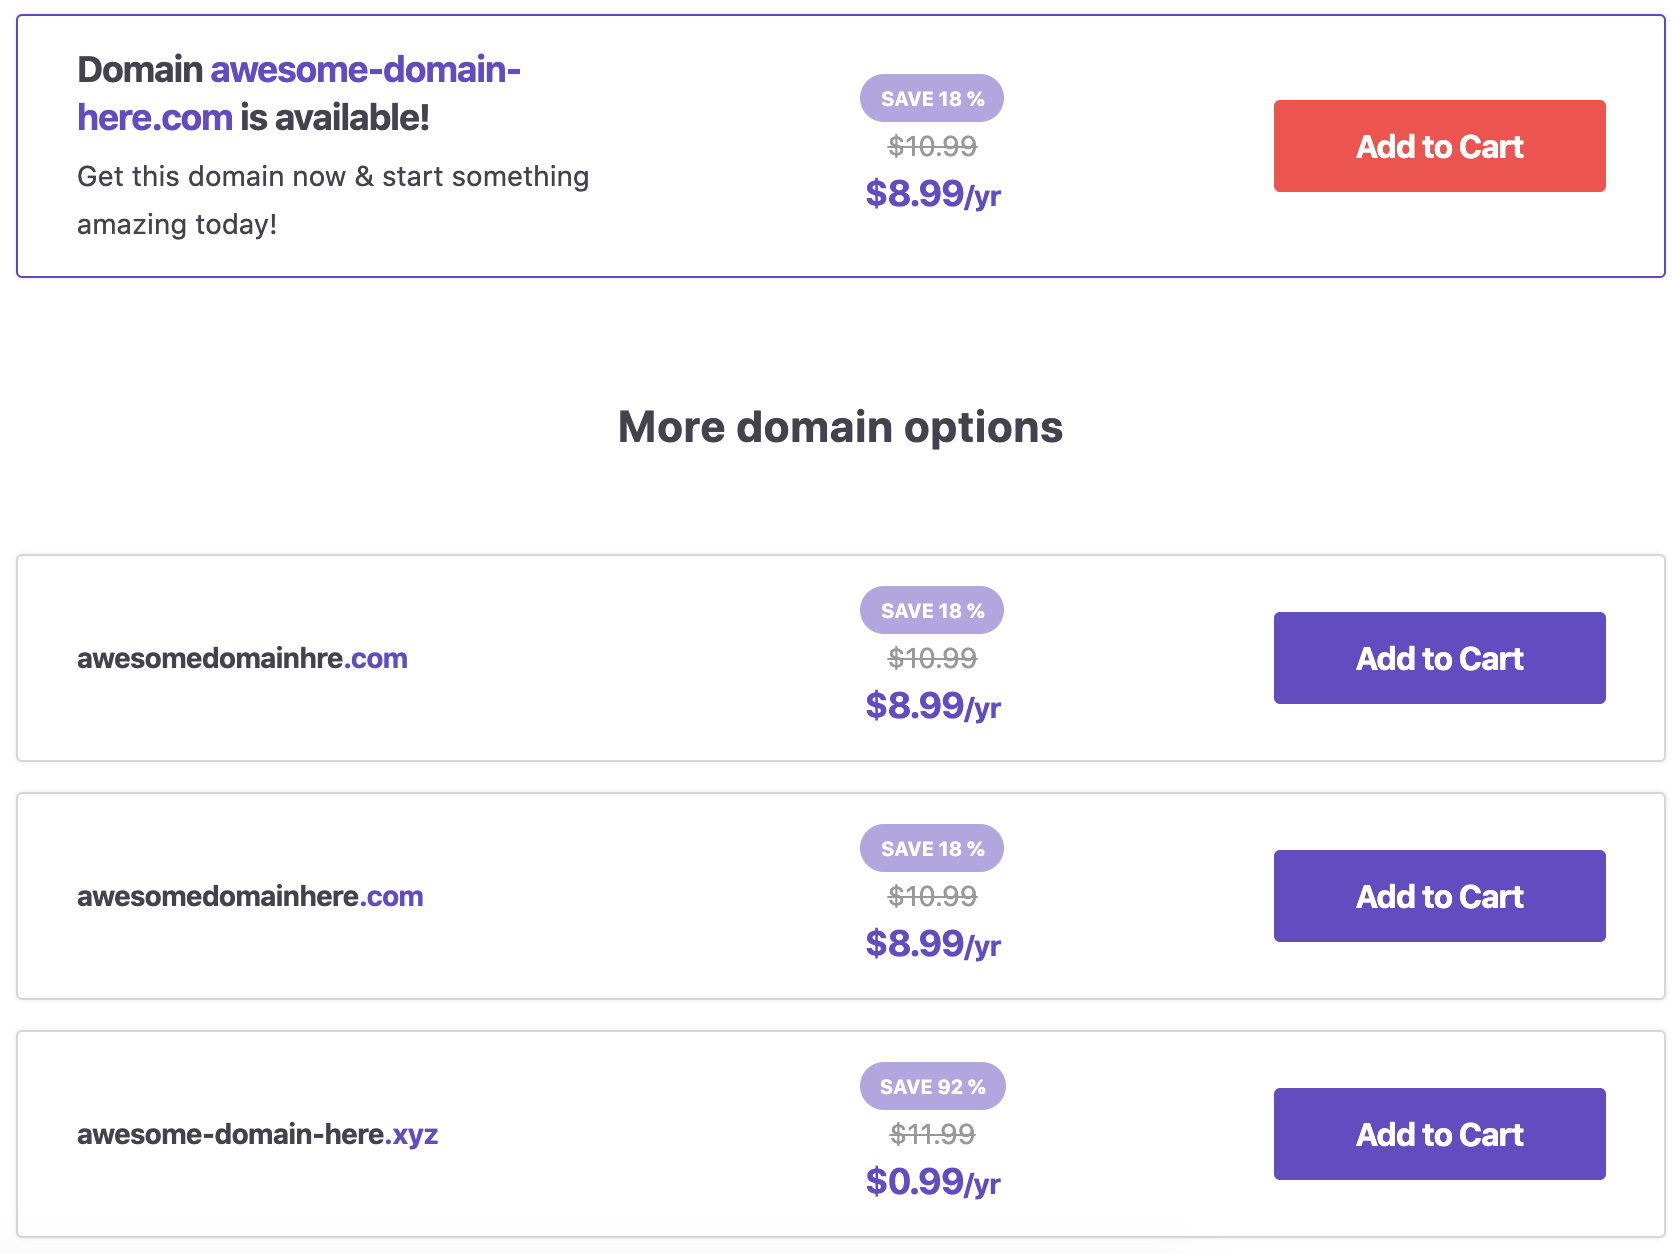Click the crossed-out $10.99 price for awesomedomainhre.com
The image size is (1674, 1254).
click(932, 658)
